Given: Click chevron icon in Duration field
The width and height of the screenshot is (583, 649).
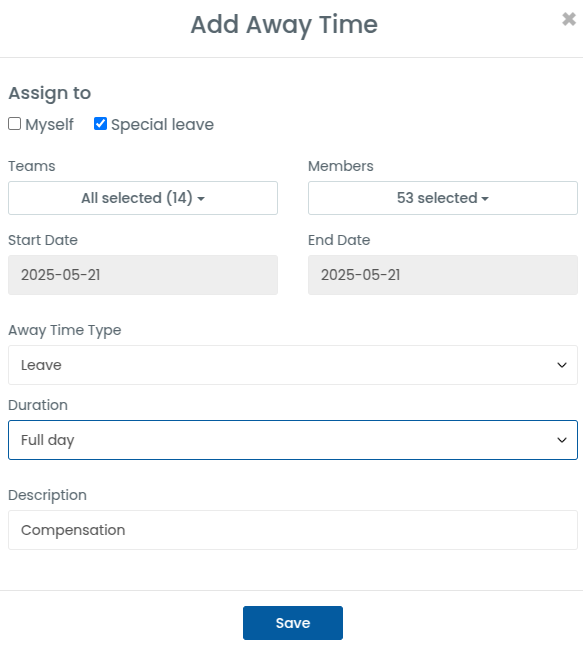Looking at the screenshot, I should point(562,440).
